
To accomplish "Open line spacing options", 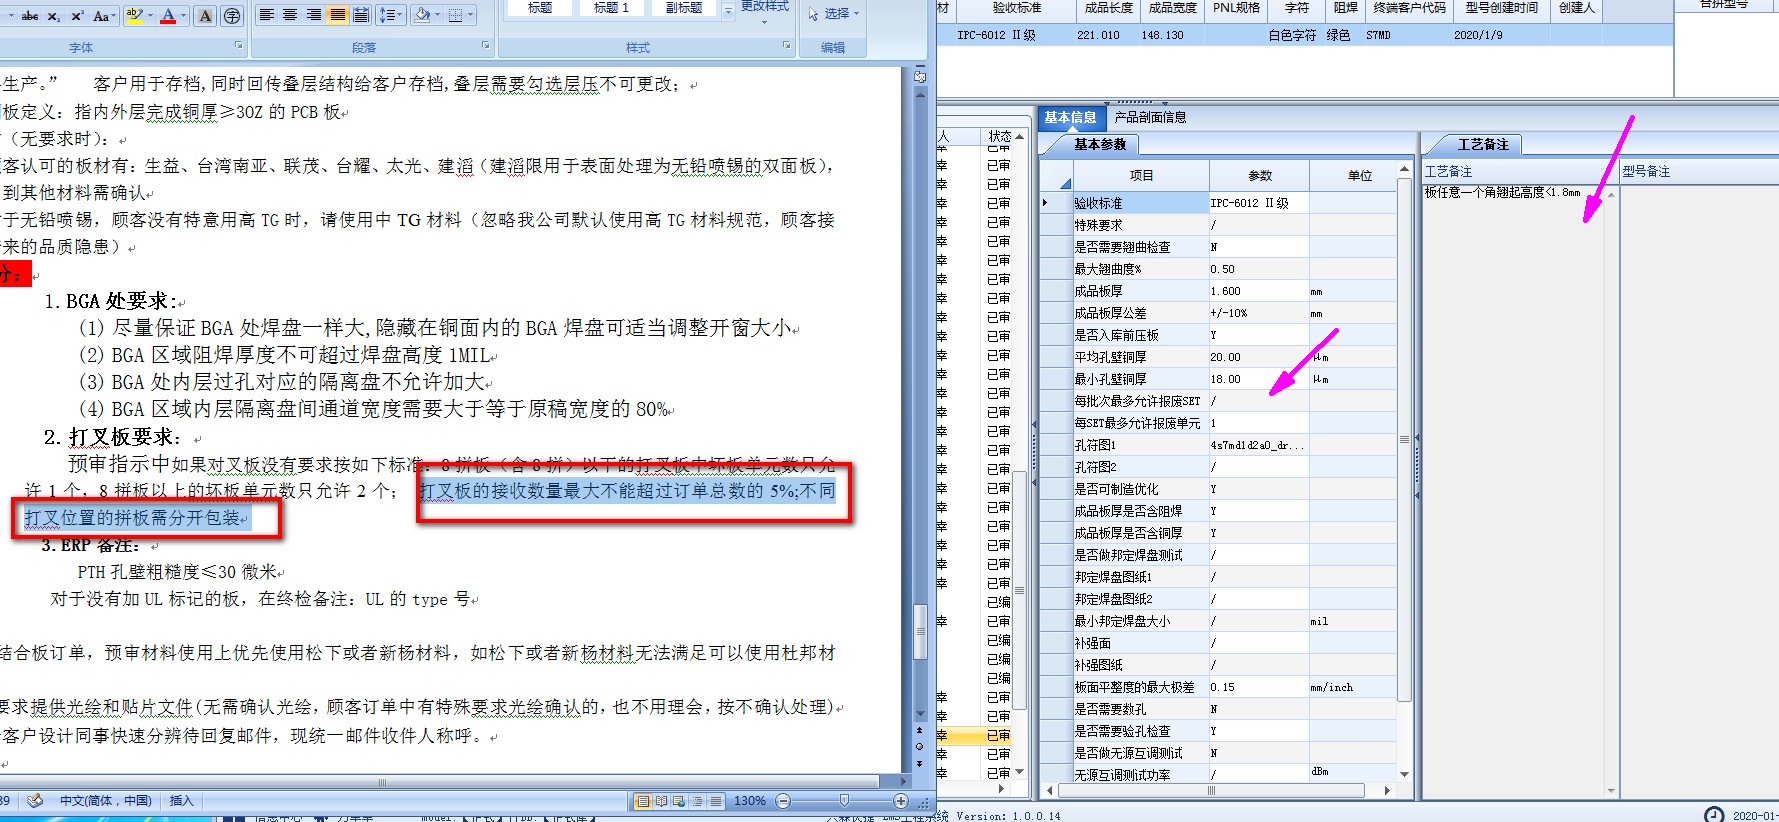I will coord(391,15).
